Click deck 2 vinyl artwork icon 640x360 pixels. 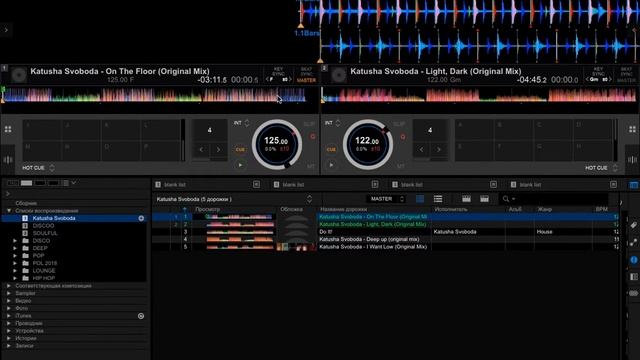tap(338, 75)
